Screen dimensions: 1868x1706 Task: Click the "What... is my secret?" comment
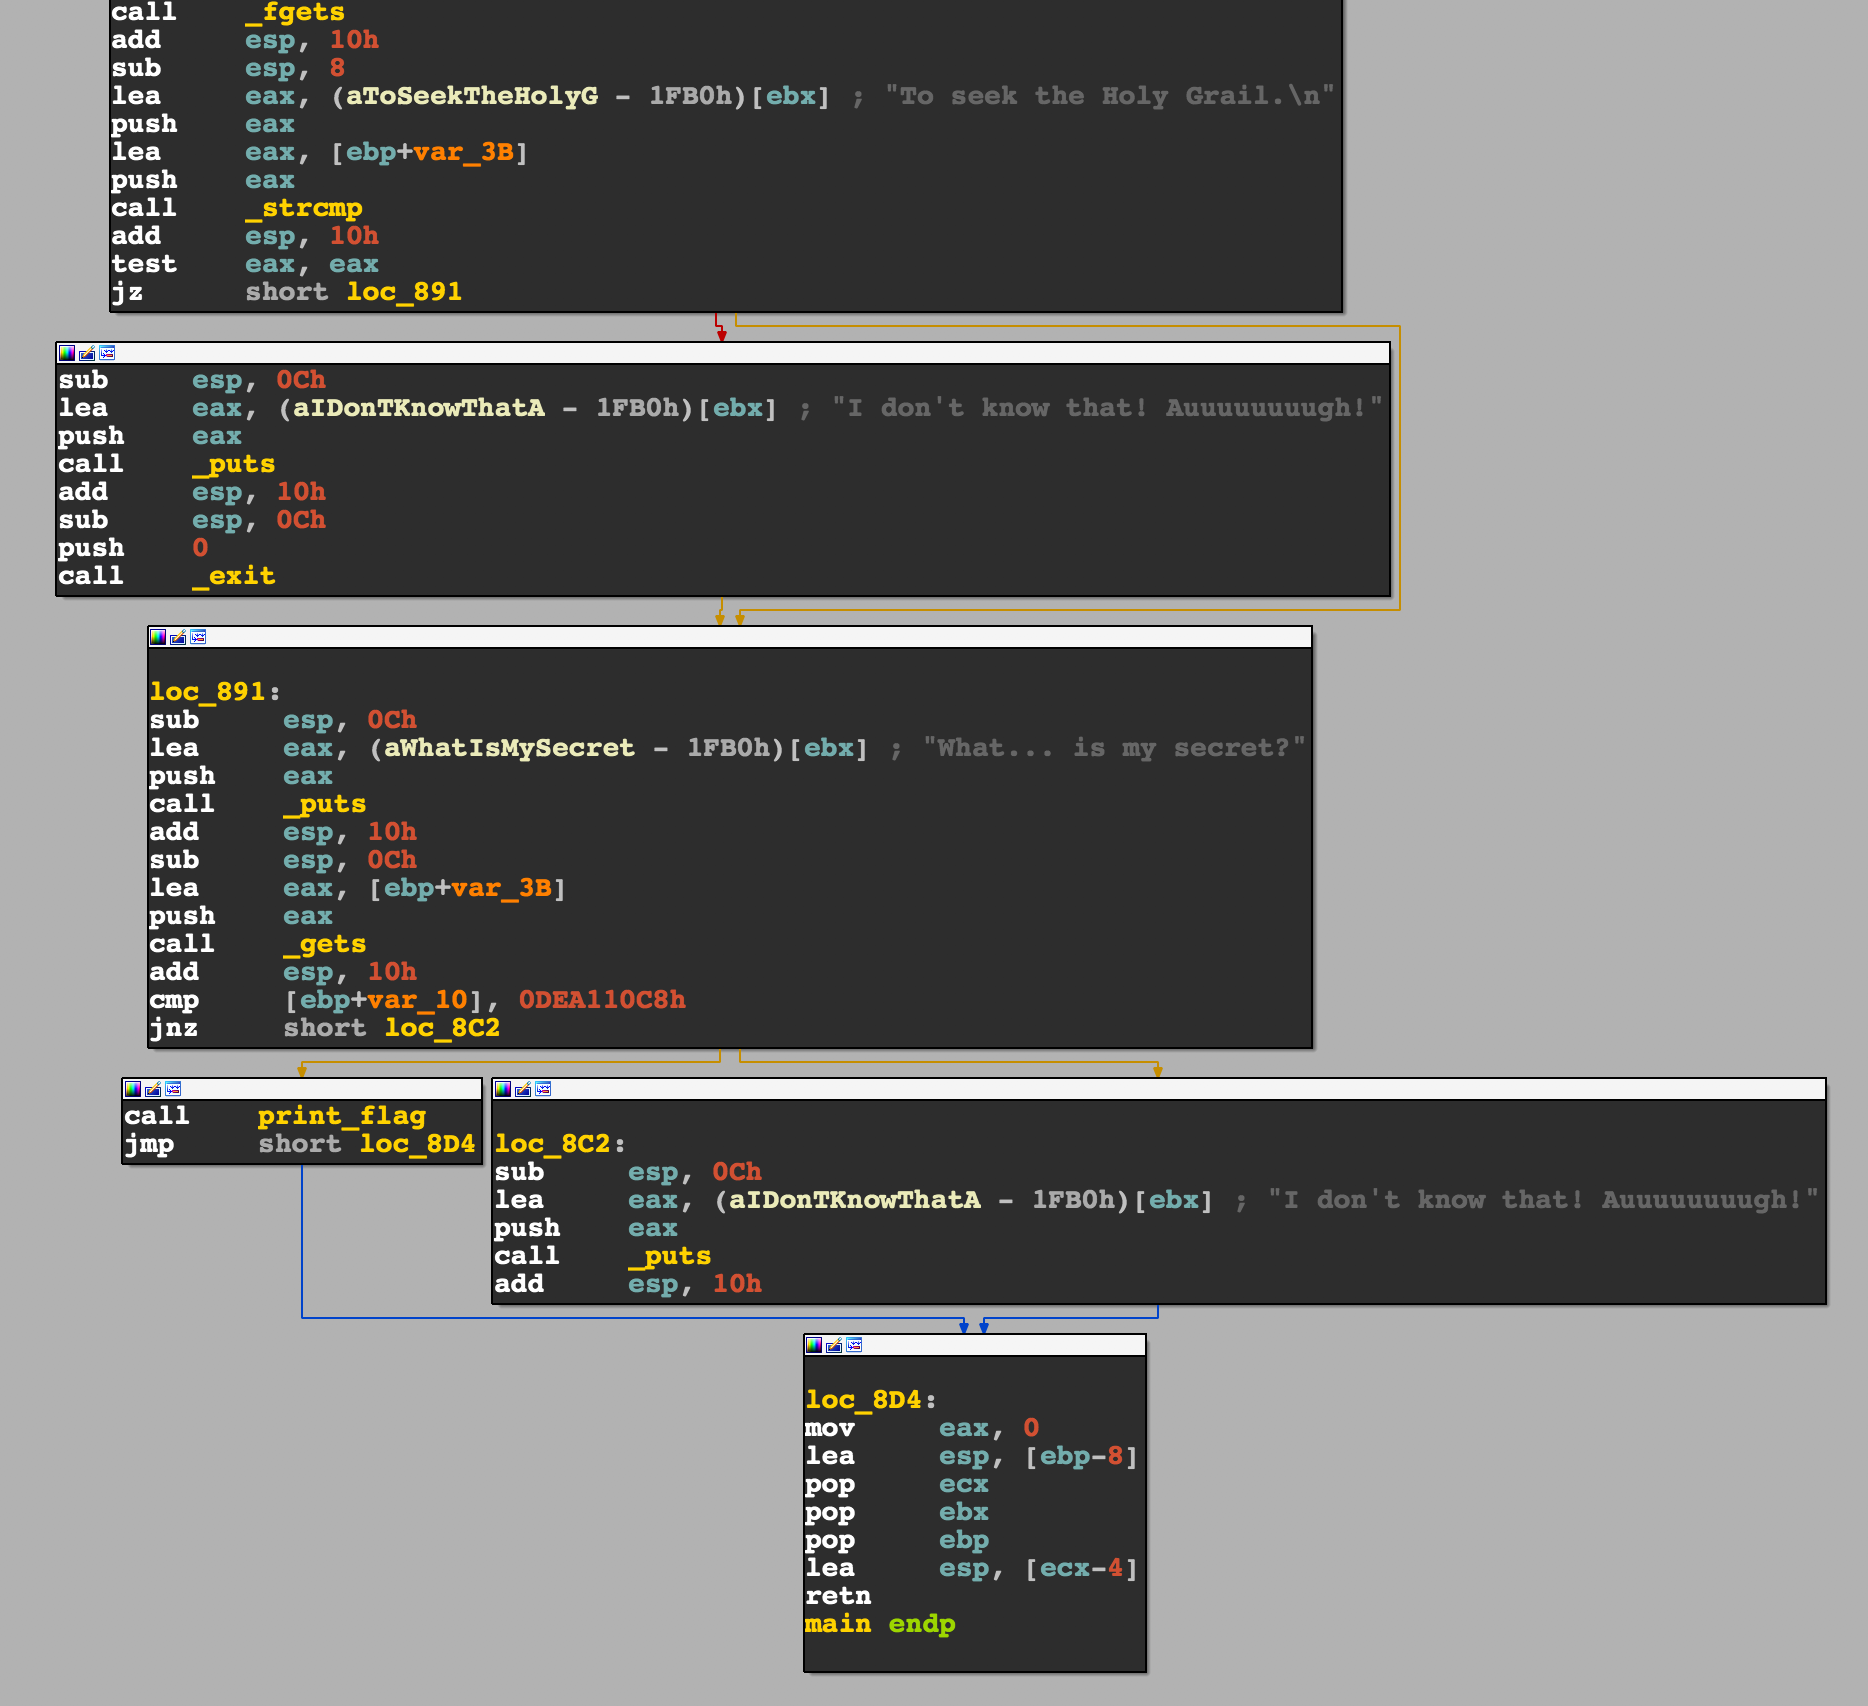pos(1115,748)
